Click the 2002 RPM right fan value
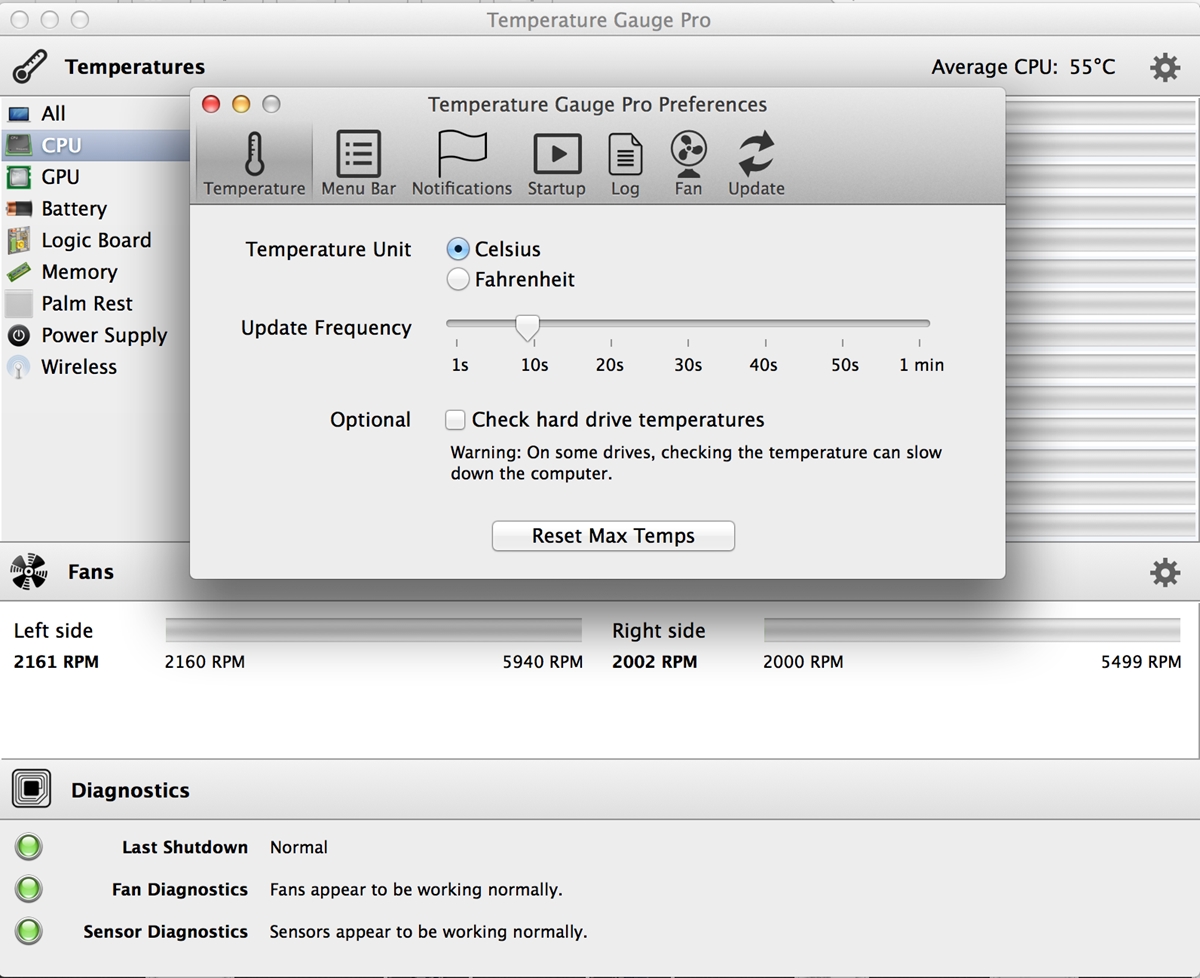1200x978 pixels. pyautogui.click(x=655, y=662)
